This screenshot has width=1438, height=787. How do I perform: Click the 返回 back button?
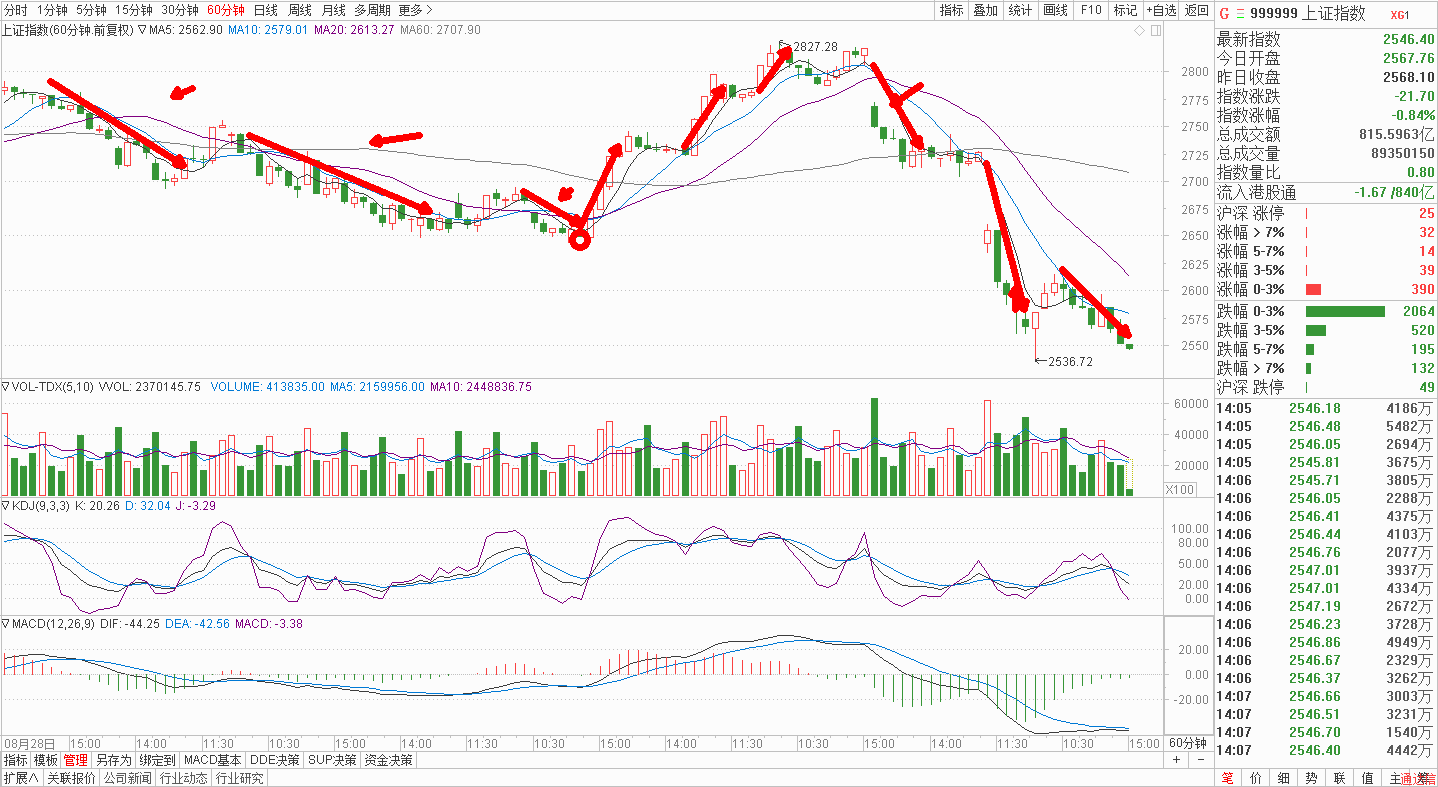coord(1196,10)
